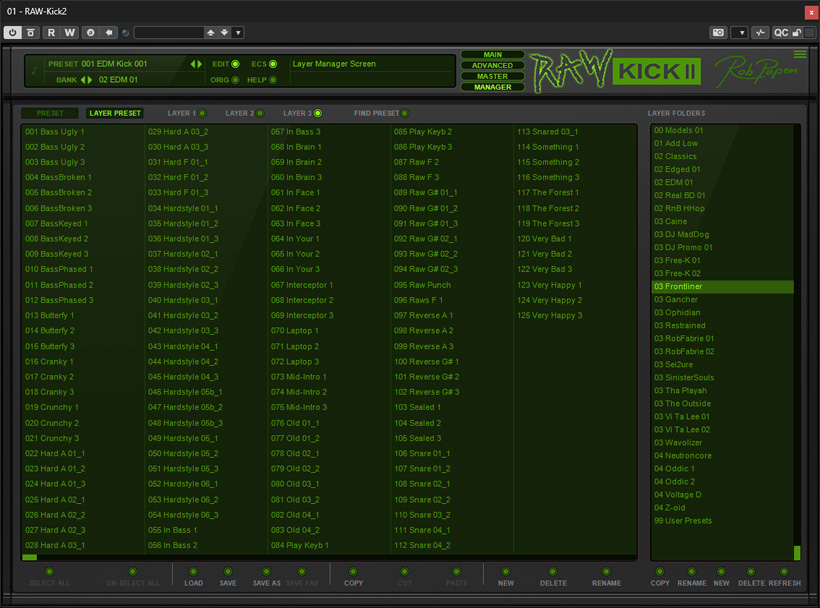This screenshot has height=608, width=820.
Task: Toggle the QC lock icon
Action: [796, 32]
